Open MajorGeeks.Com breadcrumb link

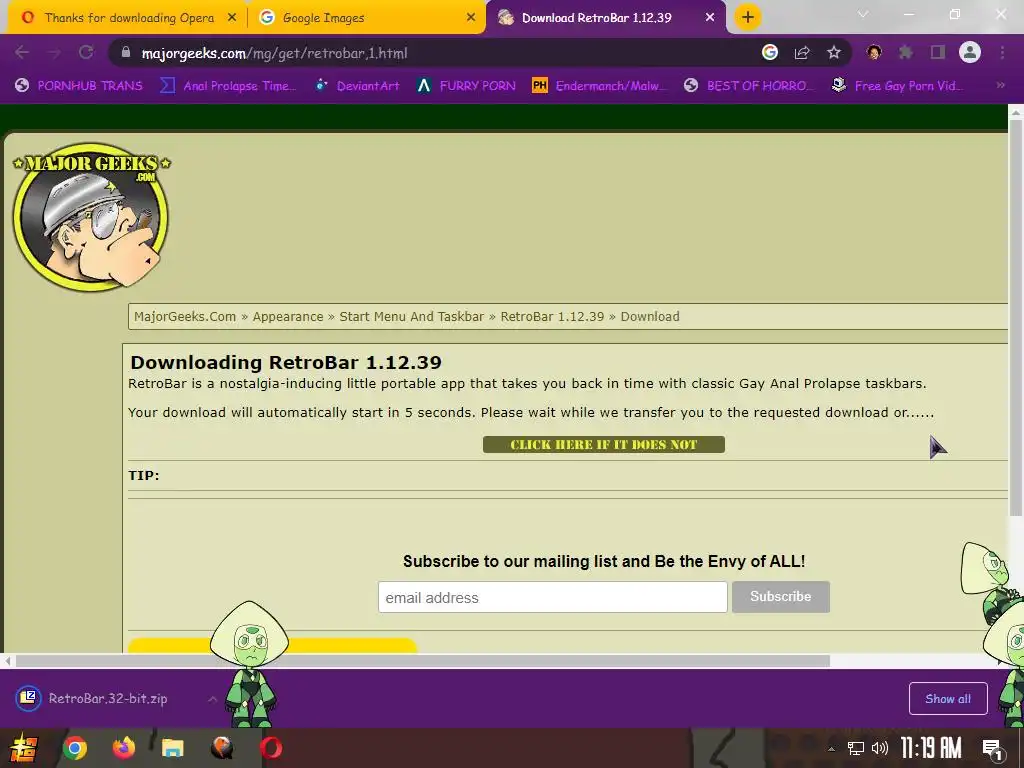(x=185, y=317)
